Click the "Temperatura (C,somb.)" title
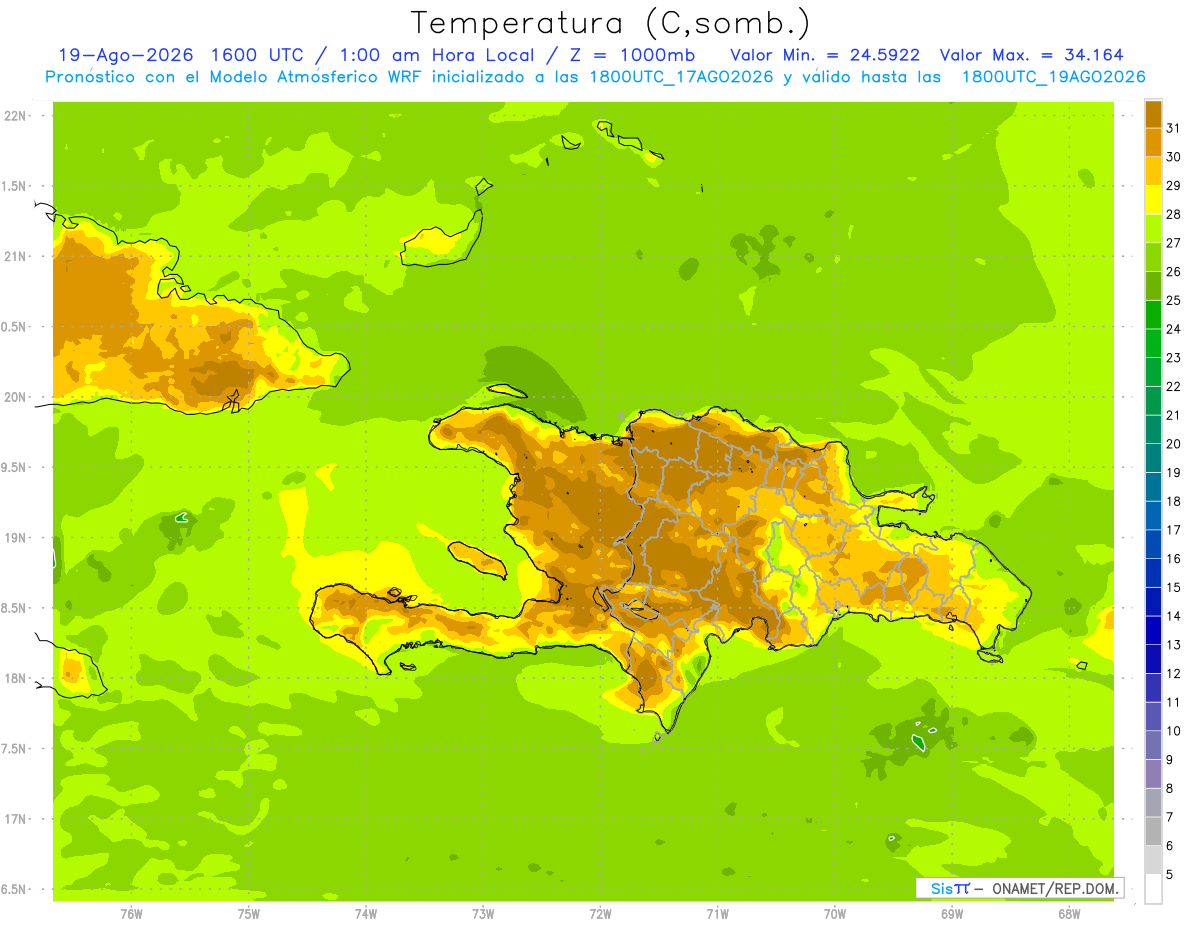Viewport: 1200px width, 927px height. click(x=610, y=24)
